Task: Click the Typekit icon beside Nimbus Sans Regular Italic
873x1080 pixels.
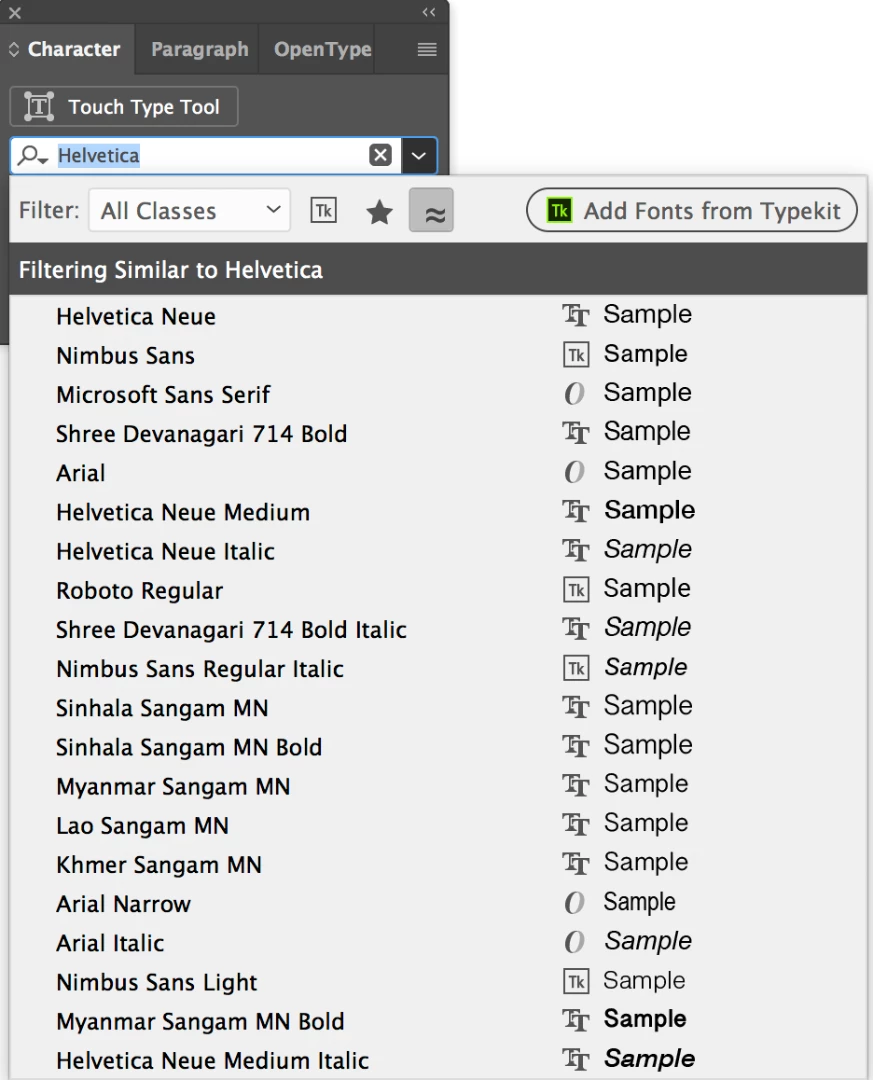Action: click(576, 669)
